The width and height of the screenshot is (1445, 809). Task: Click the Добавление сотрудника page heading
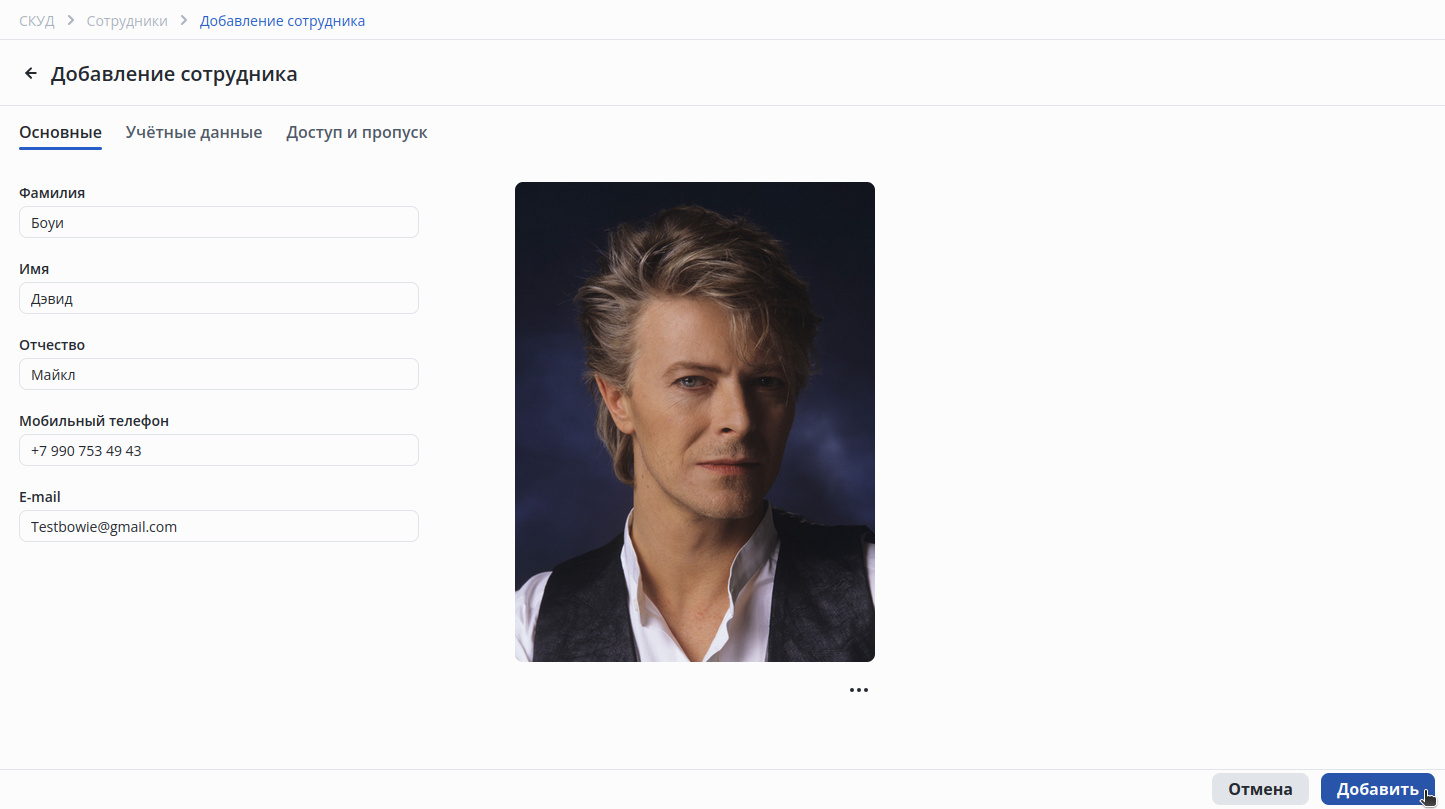174,74
